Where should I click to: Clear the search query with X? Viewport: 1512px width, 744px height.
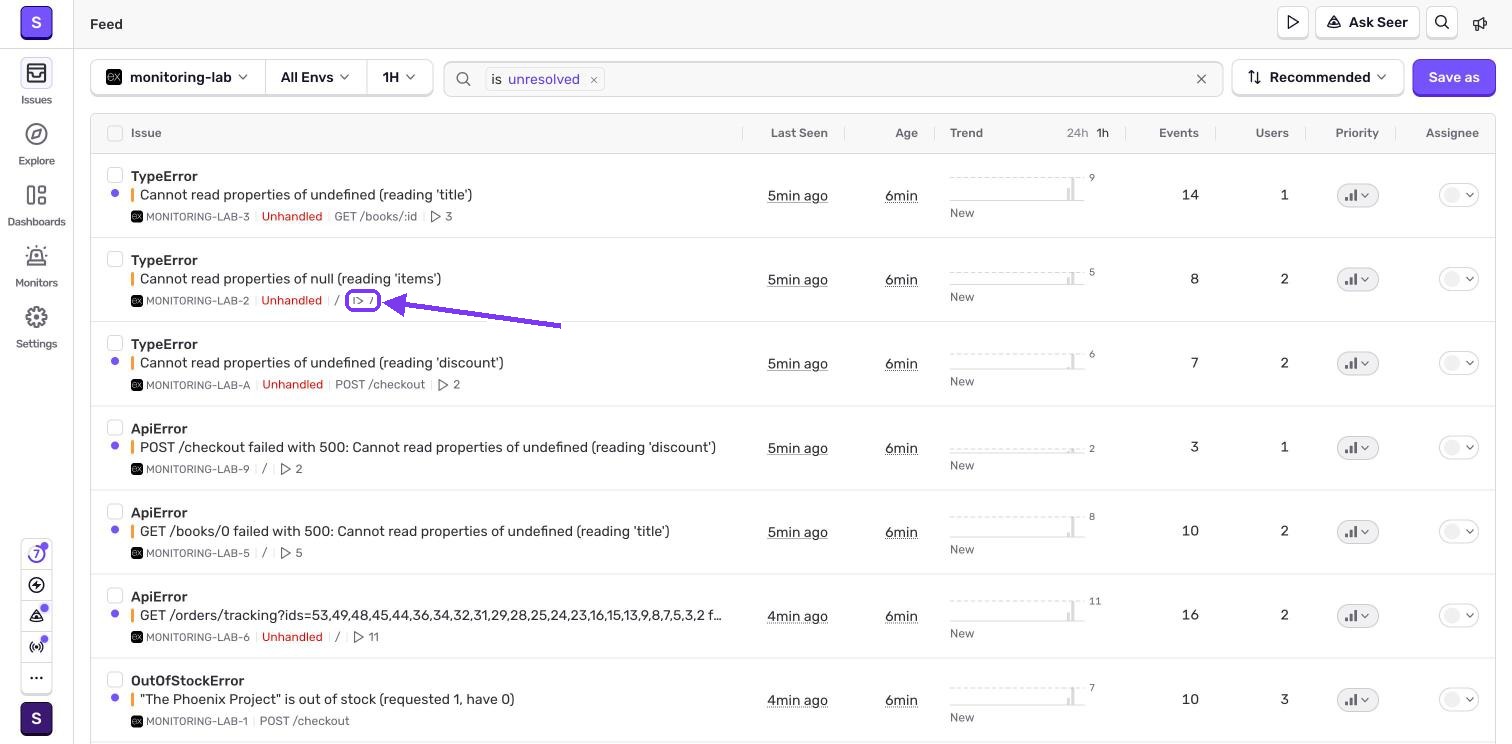1201,79
